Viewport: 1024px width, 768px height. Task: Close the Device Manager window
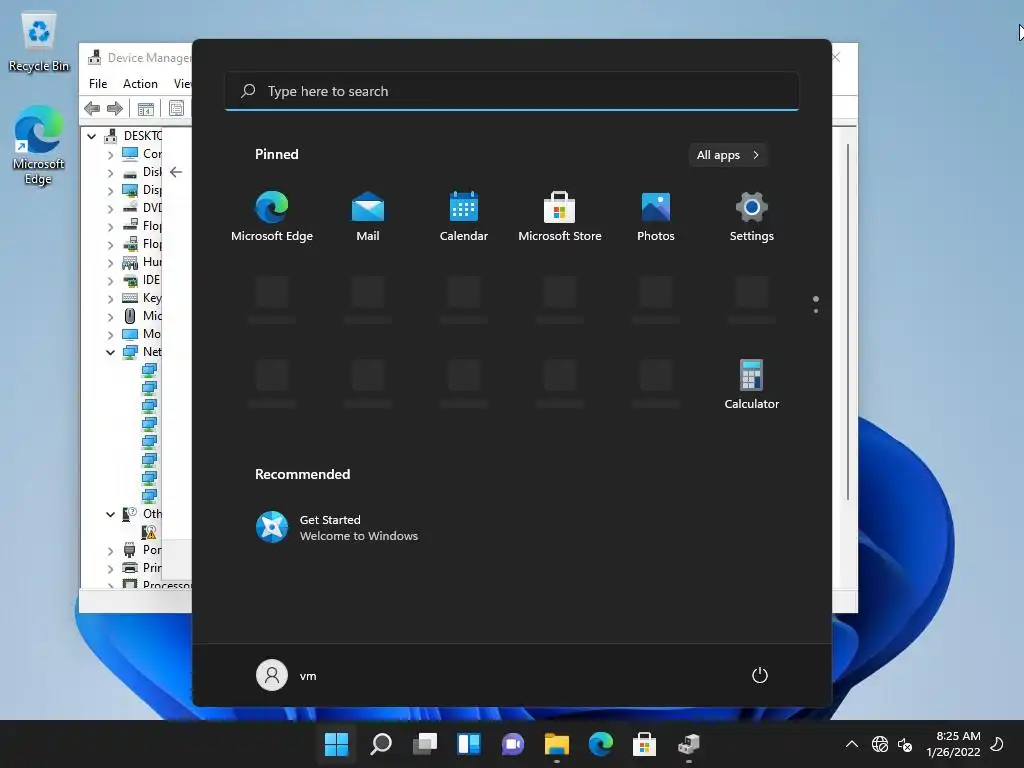pos(837,57)
